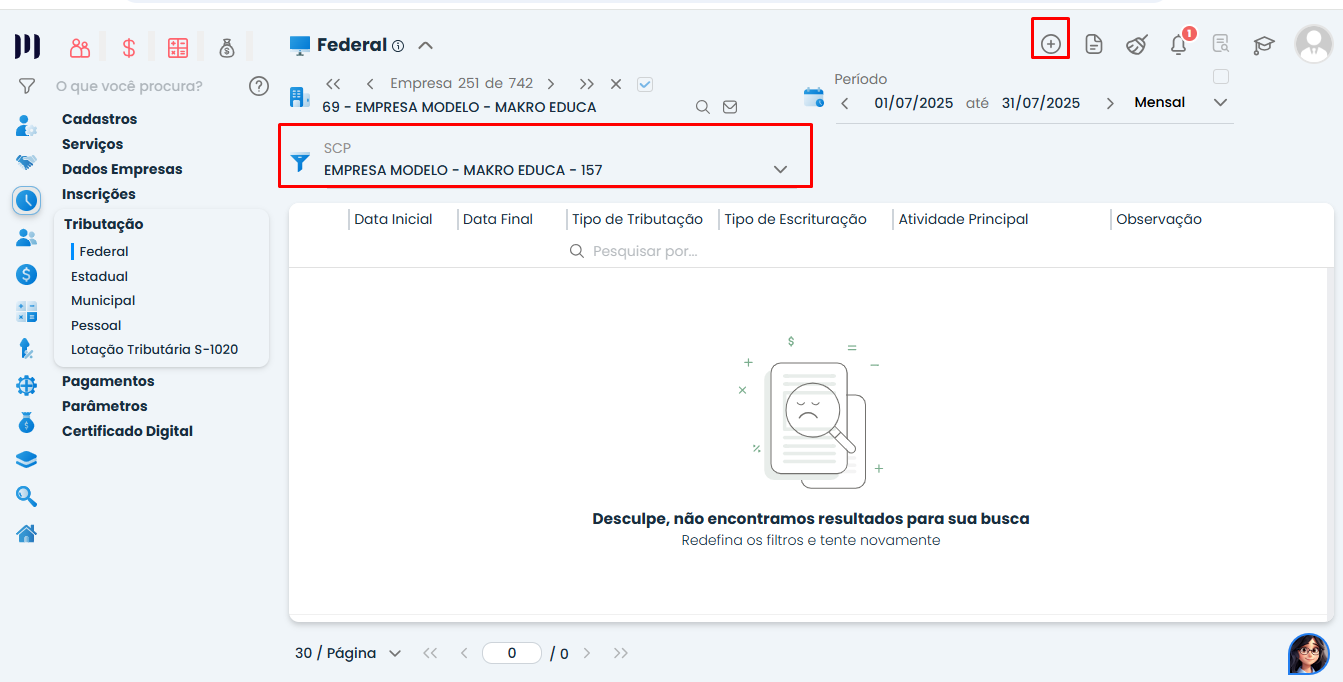Open Cadastros menu
1343x682 pixels.
pyautogui.click(x=100, y=119)
